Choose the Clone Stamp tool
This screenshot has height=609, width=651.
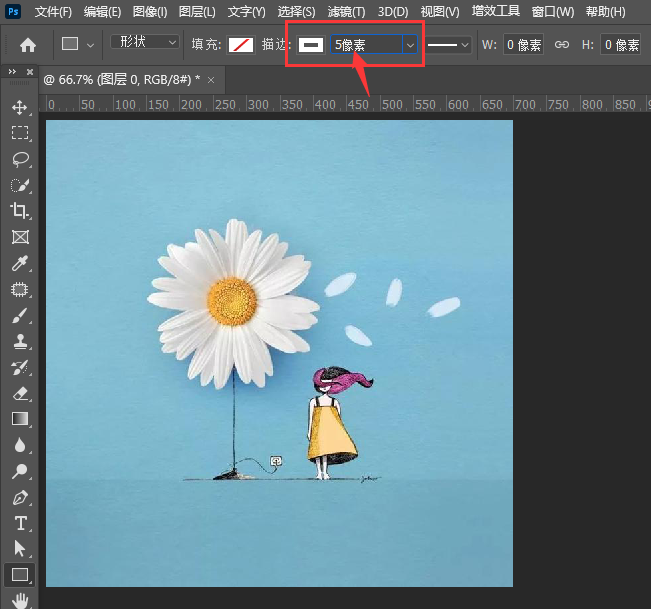(19, 342)
